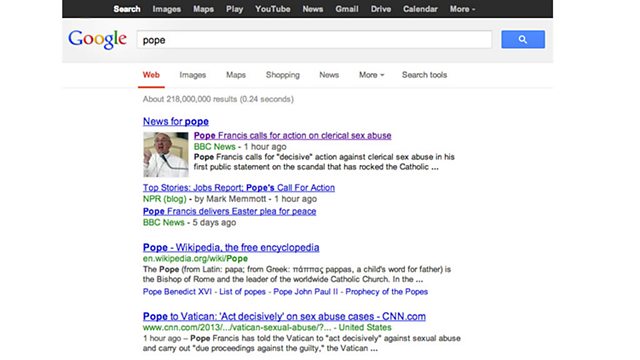Open the CNN.com 'Act decisively' result
The image size is (640, 360).
click(x=284, y=316)
